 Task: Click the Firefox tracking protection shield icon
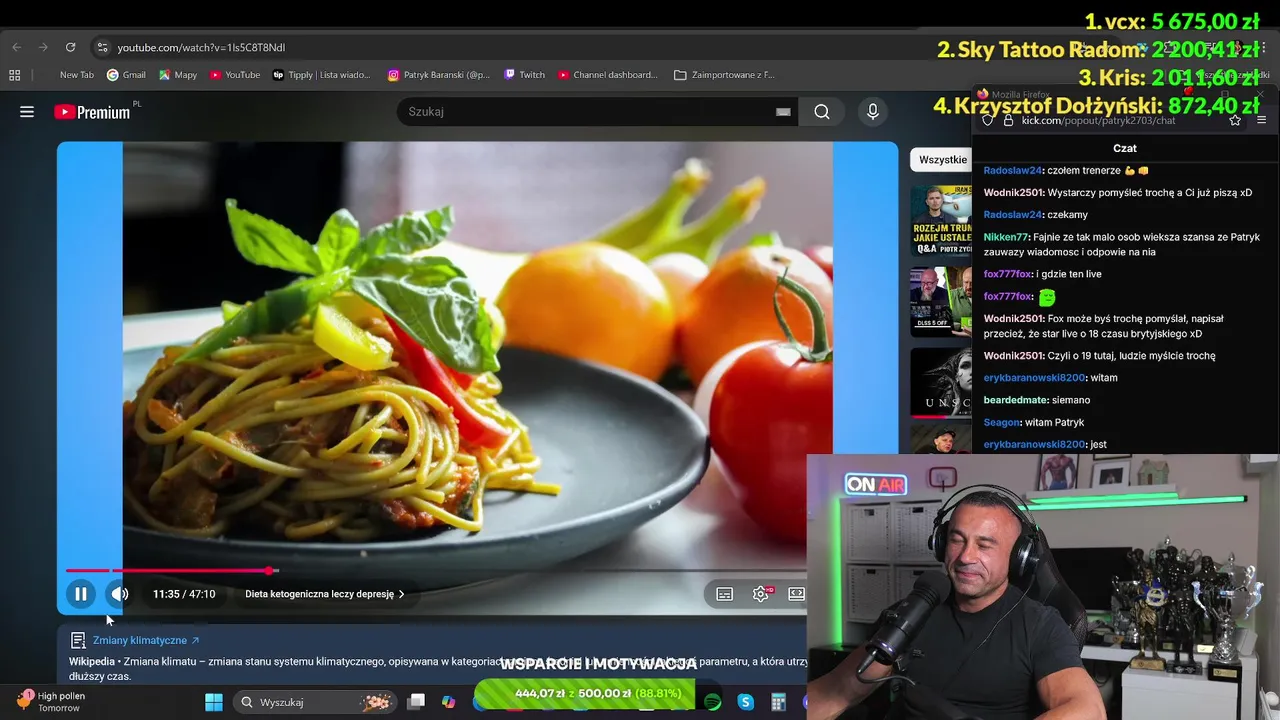point(988,120)
